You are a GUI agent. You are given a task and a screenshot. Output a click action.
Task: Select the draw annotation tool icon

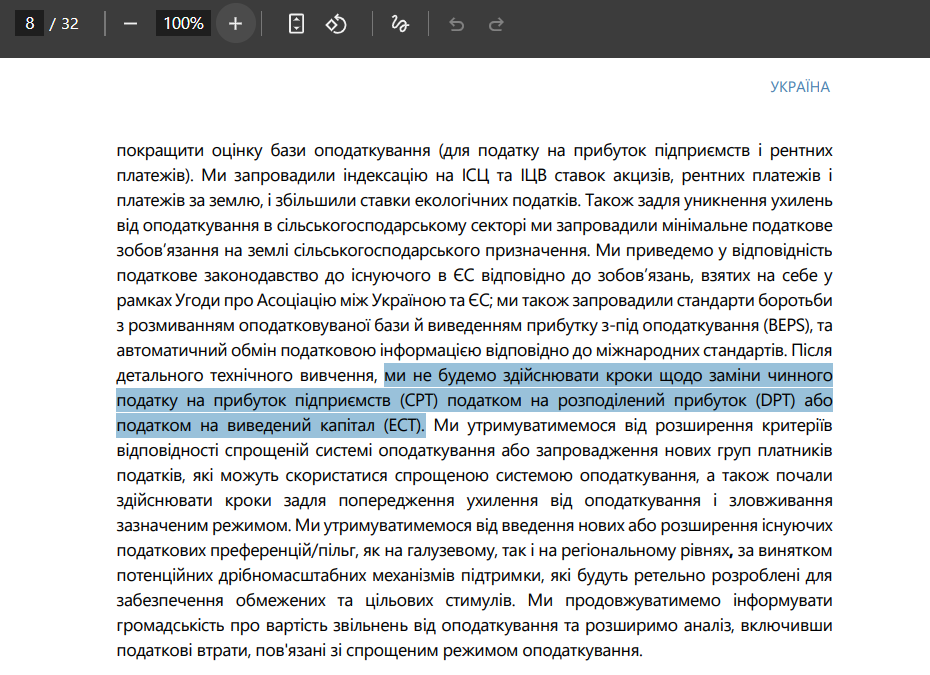tap(400, 24)
